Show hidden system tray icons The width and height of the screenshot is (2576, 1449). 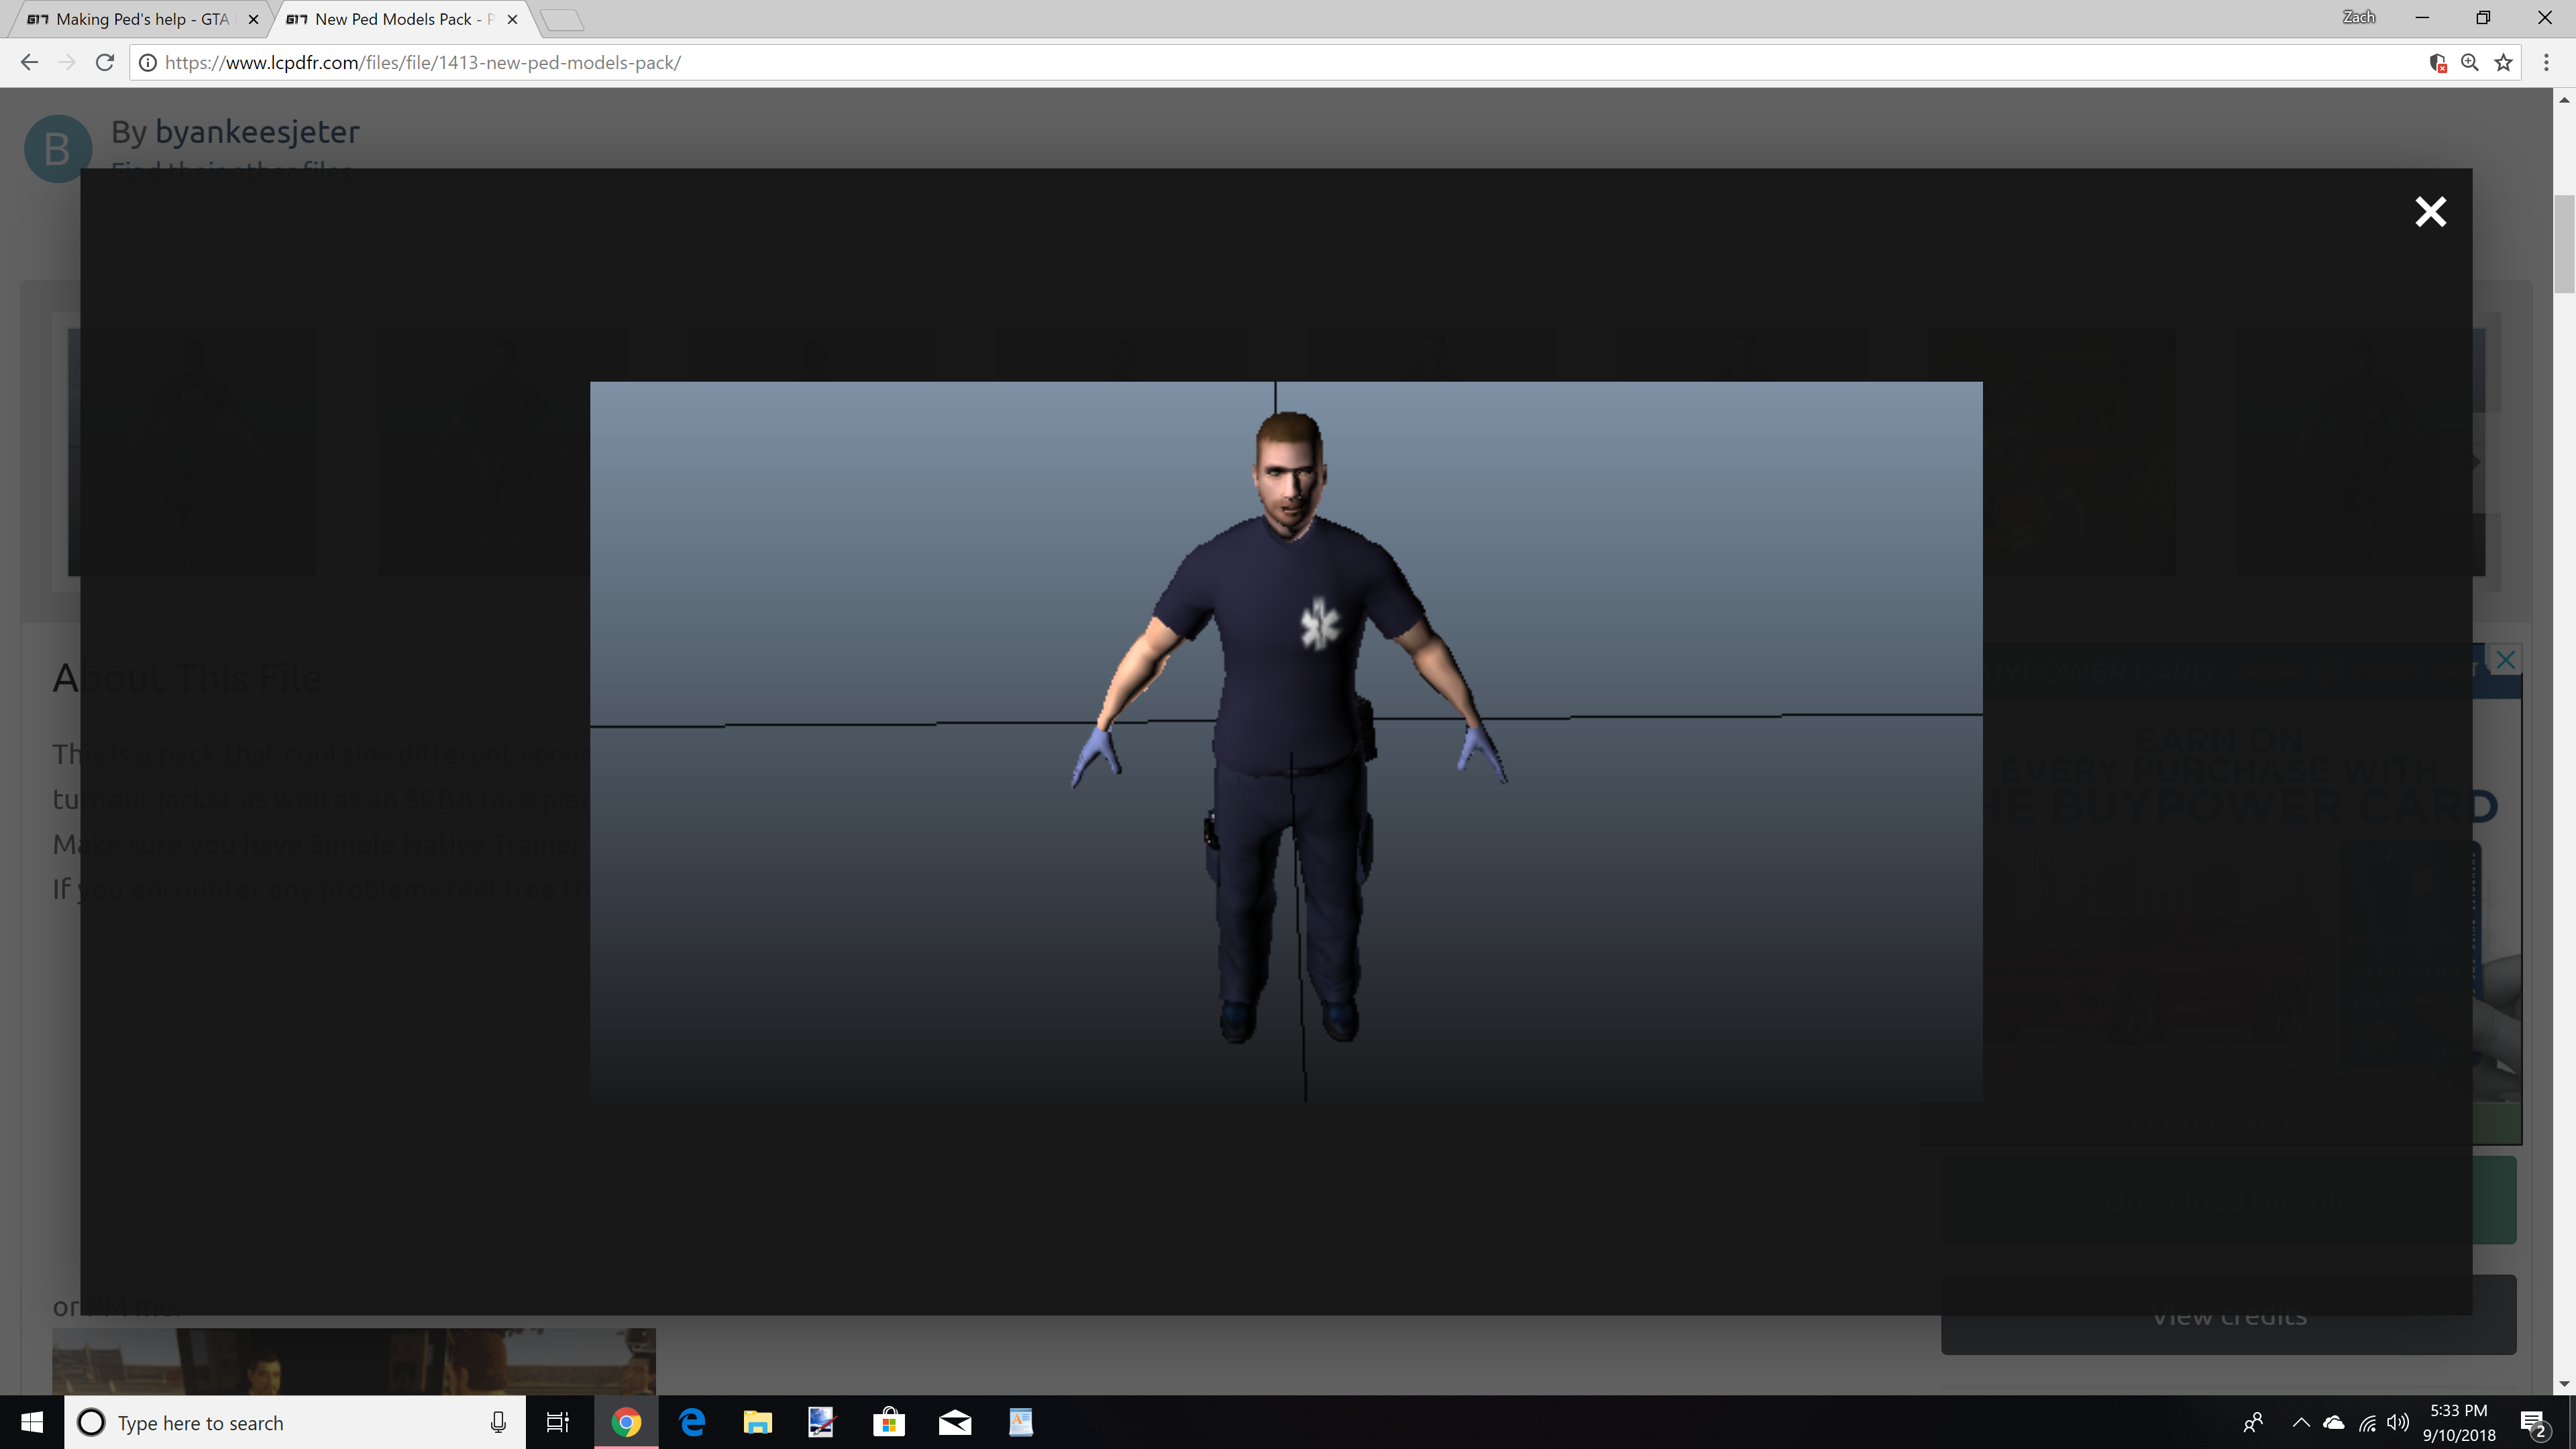[x=2300, y=1422]
